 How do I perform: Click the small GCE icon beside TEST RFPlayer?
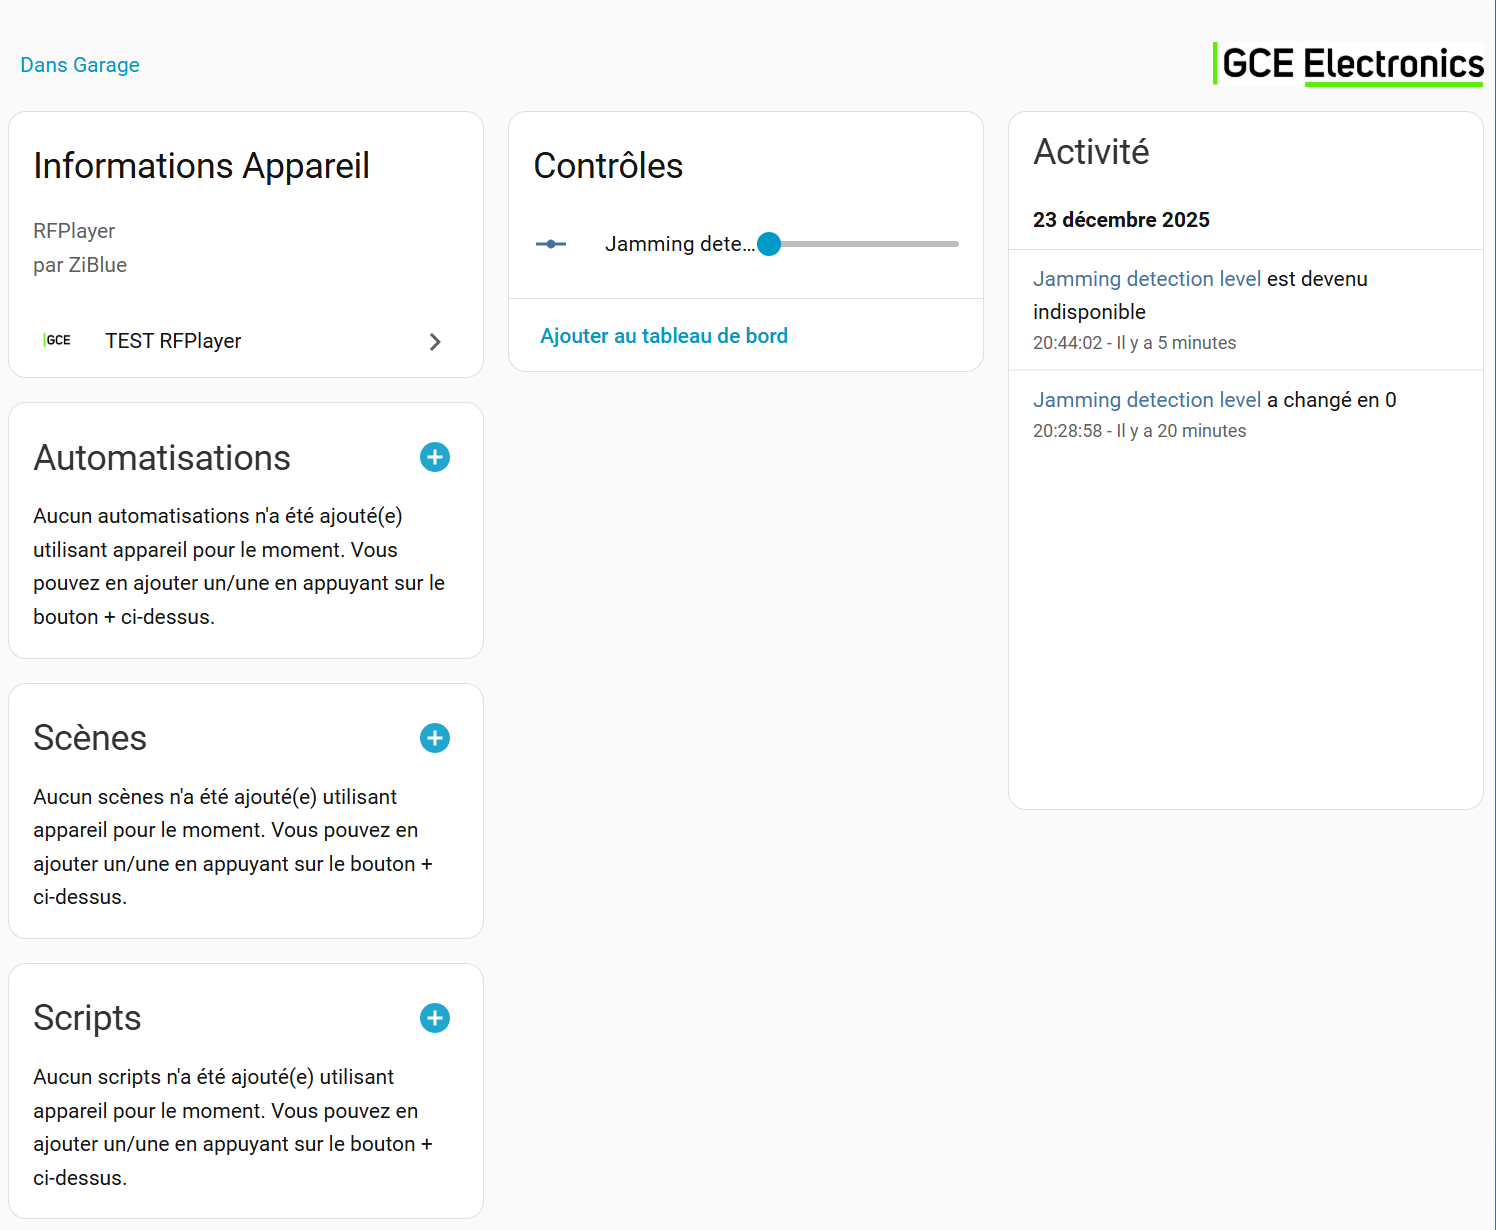coord(58,341)
